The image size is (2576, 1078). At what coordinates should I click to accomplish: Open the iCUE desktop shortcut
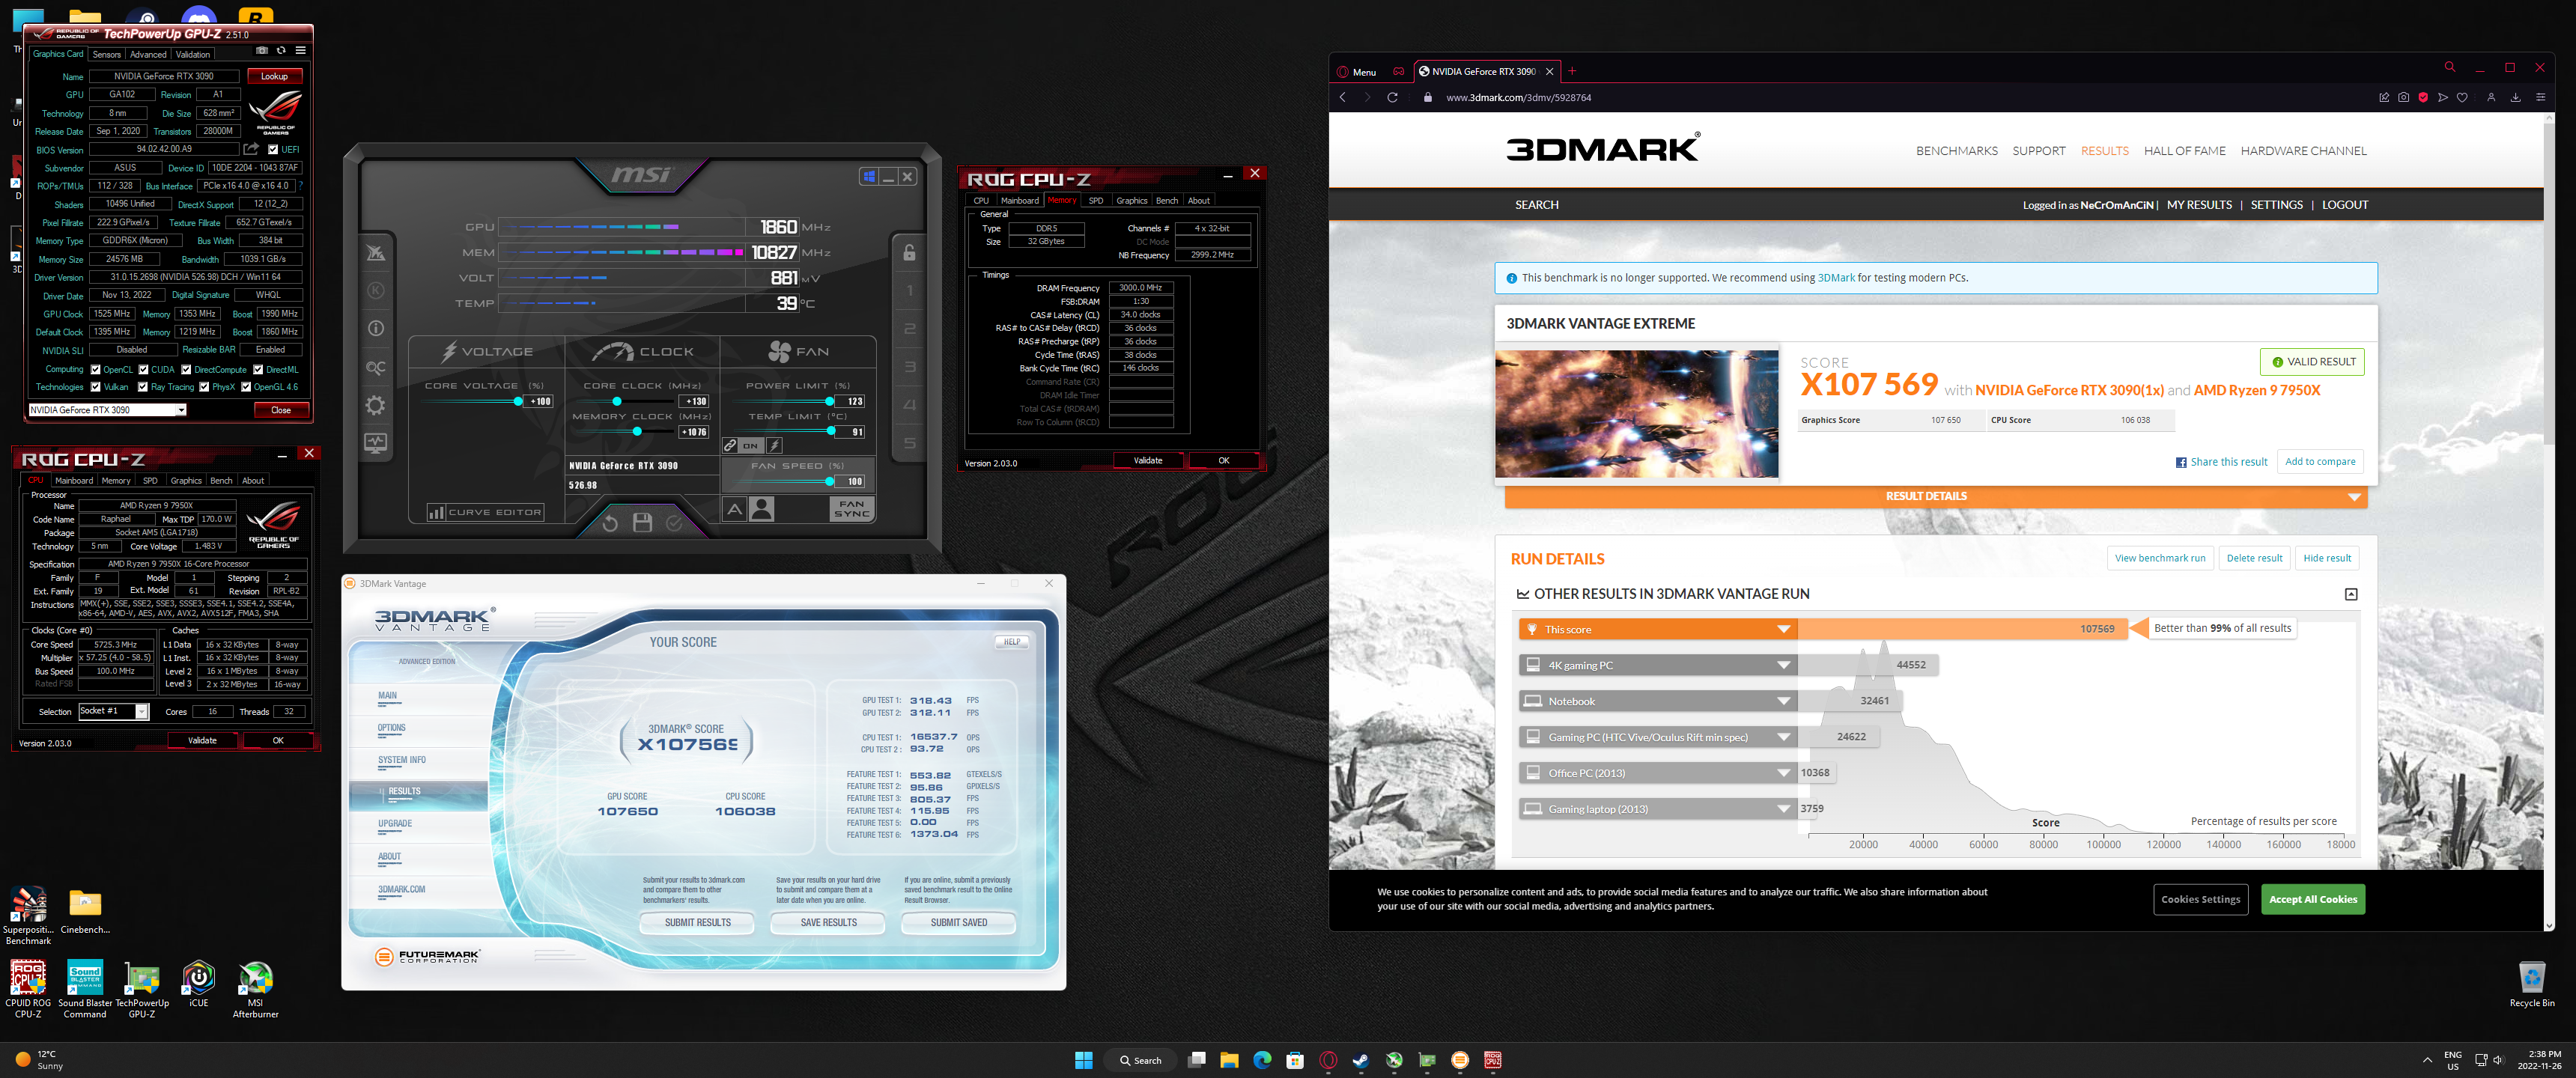tap(199, 984)
